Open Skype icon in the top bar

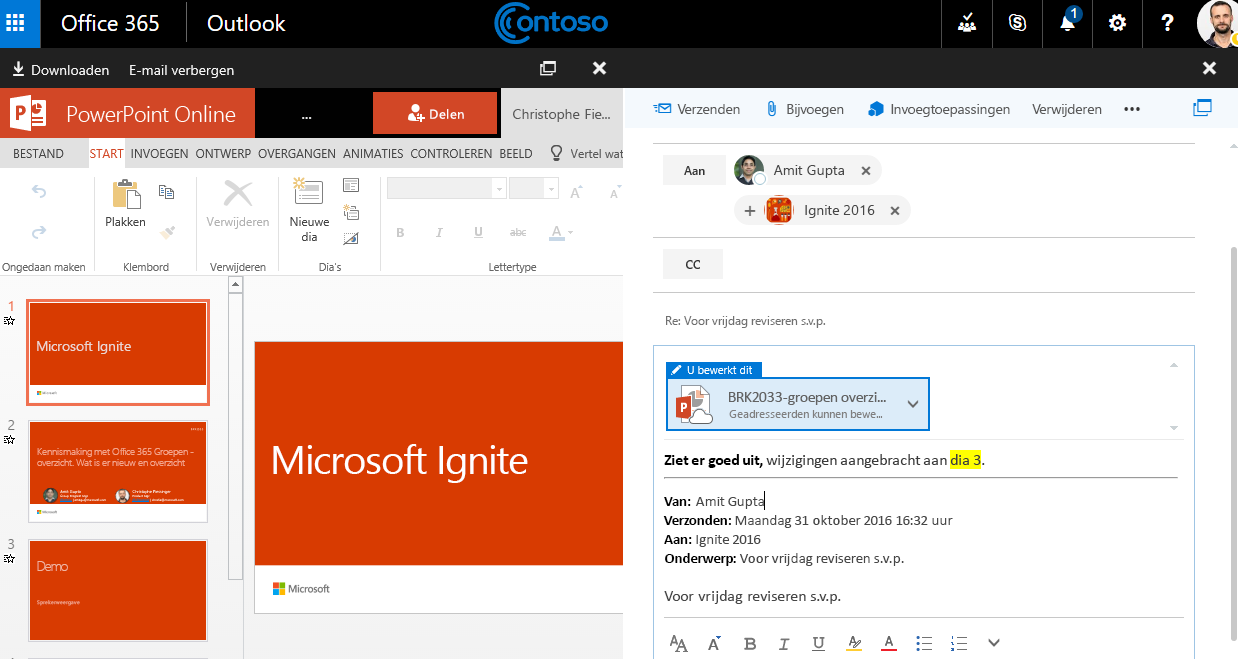pyautogui.click(x=1018, y=24)
